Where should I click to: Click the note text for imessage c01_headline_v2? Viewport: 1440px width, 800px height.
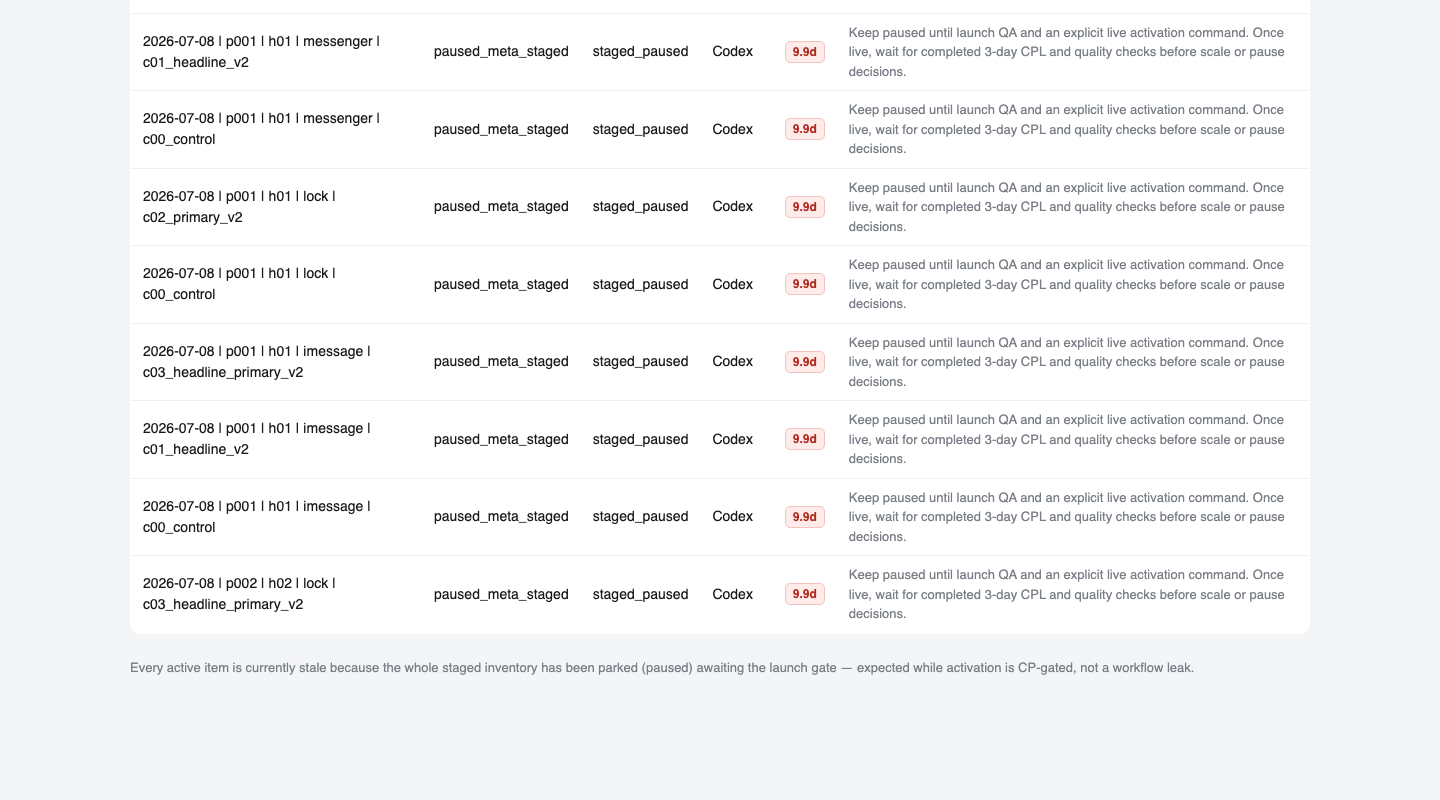click(x=1067, y=439)
